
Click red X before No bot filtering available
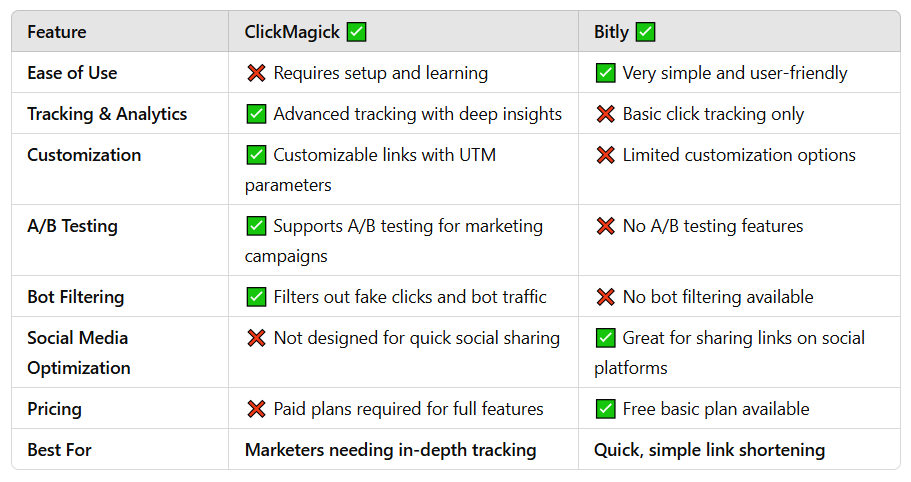click(605, 297)
